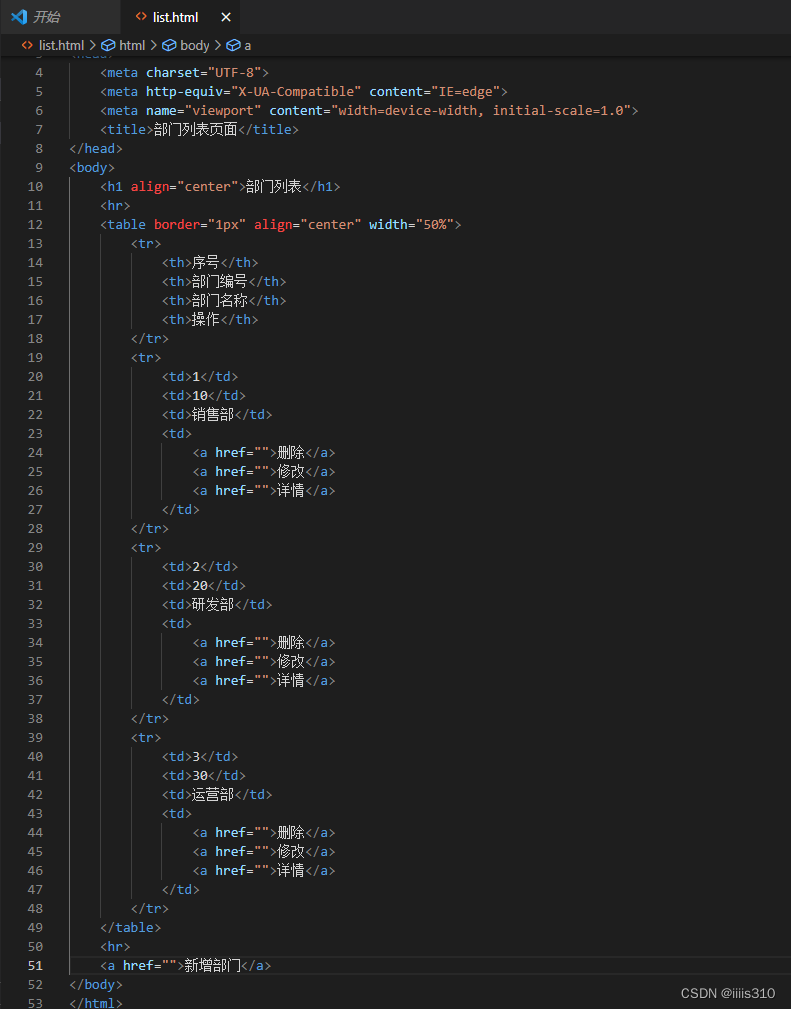Screen dimensions: 791x1009
Task: Click the VS Code logo icon on 开始 tab
Action: [x=19, y=17]
